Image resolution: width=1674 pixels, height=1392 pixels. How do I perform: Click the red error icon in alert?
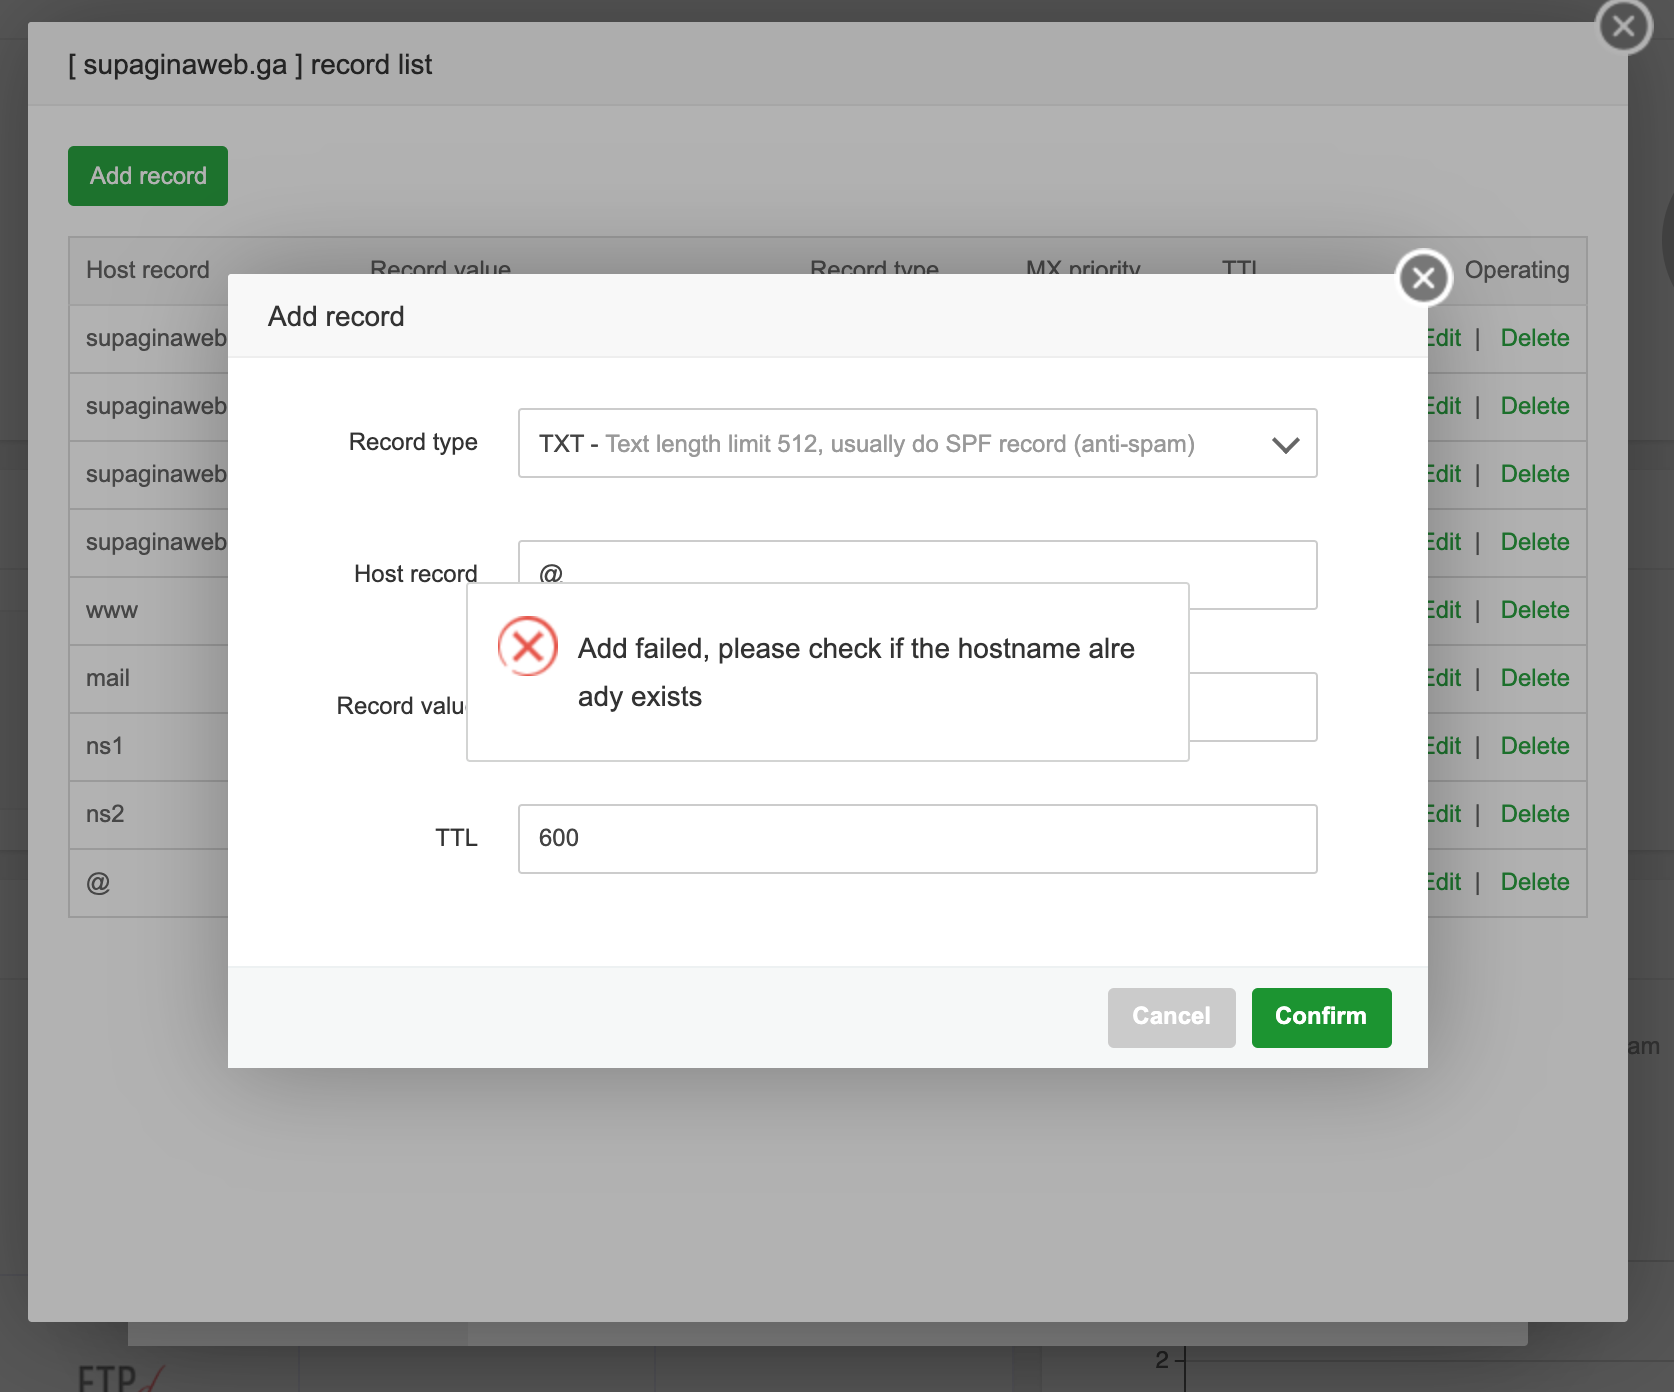pyautogui.click(x=527, y=647)
